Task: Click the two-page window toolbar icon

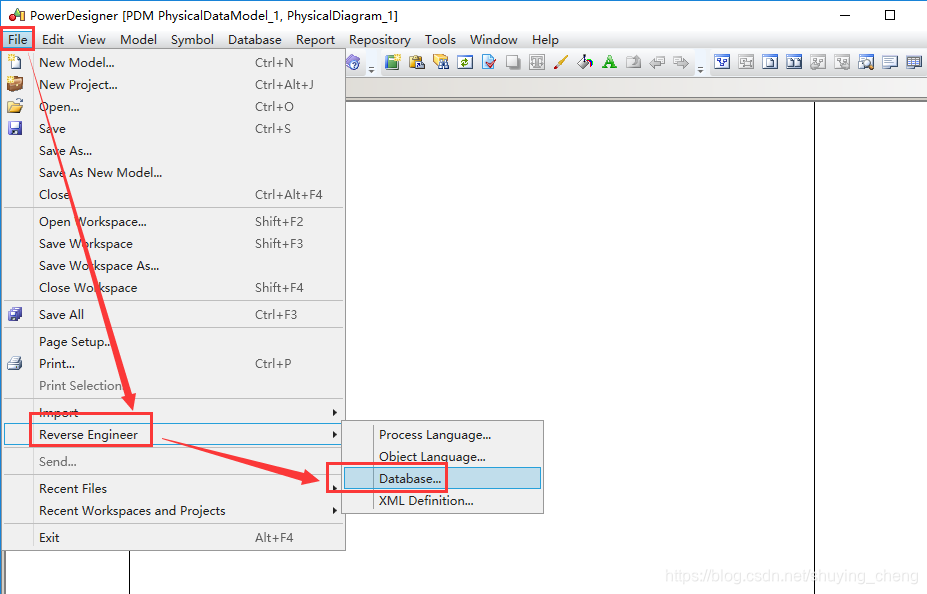Action: click(794, 62)
